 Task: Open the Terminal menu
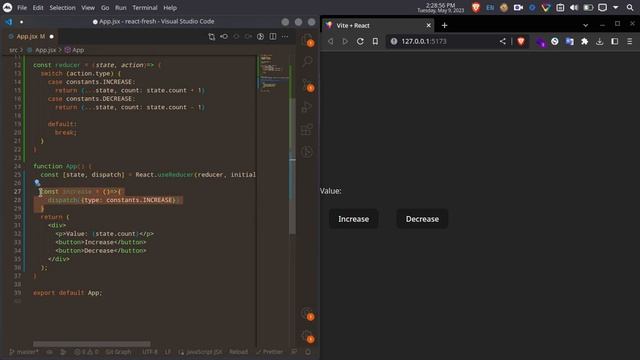tap(145, 8)
